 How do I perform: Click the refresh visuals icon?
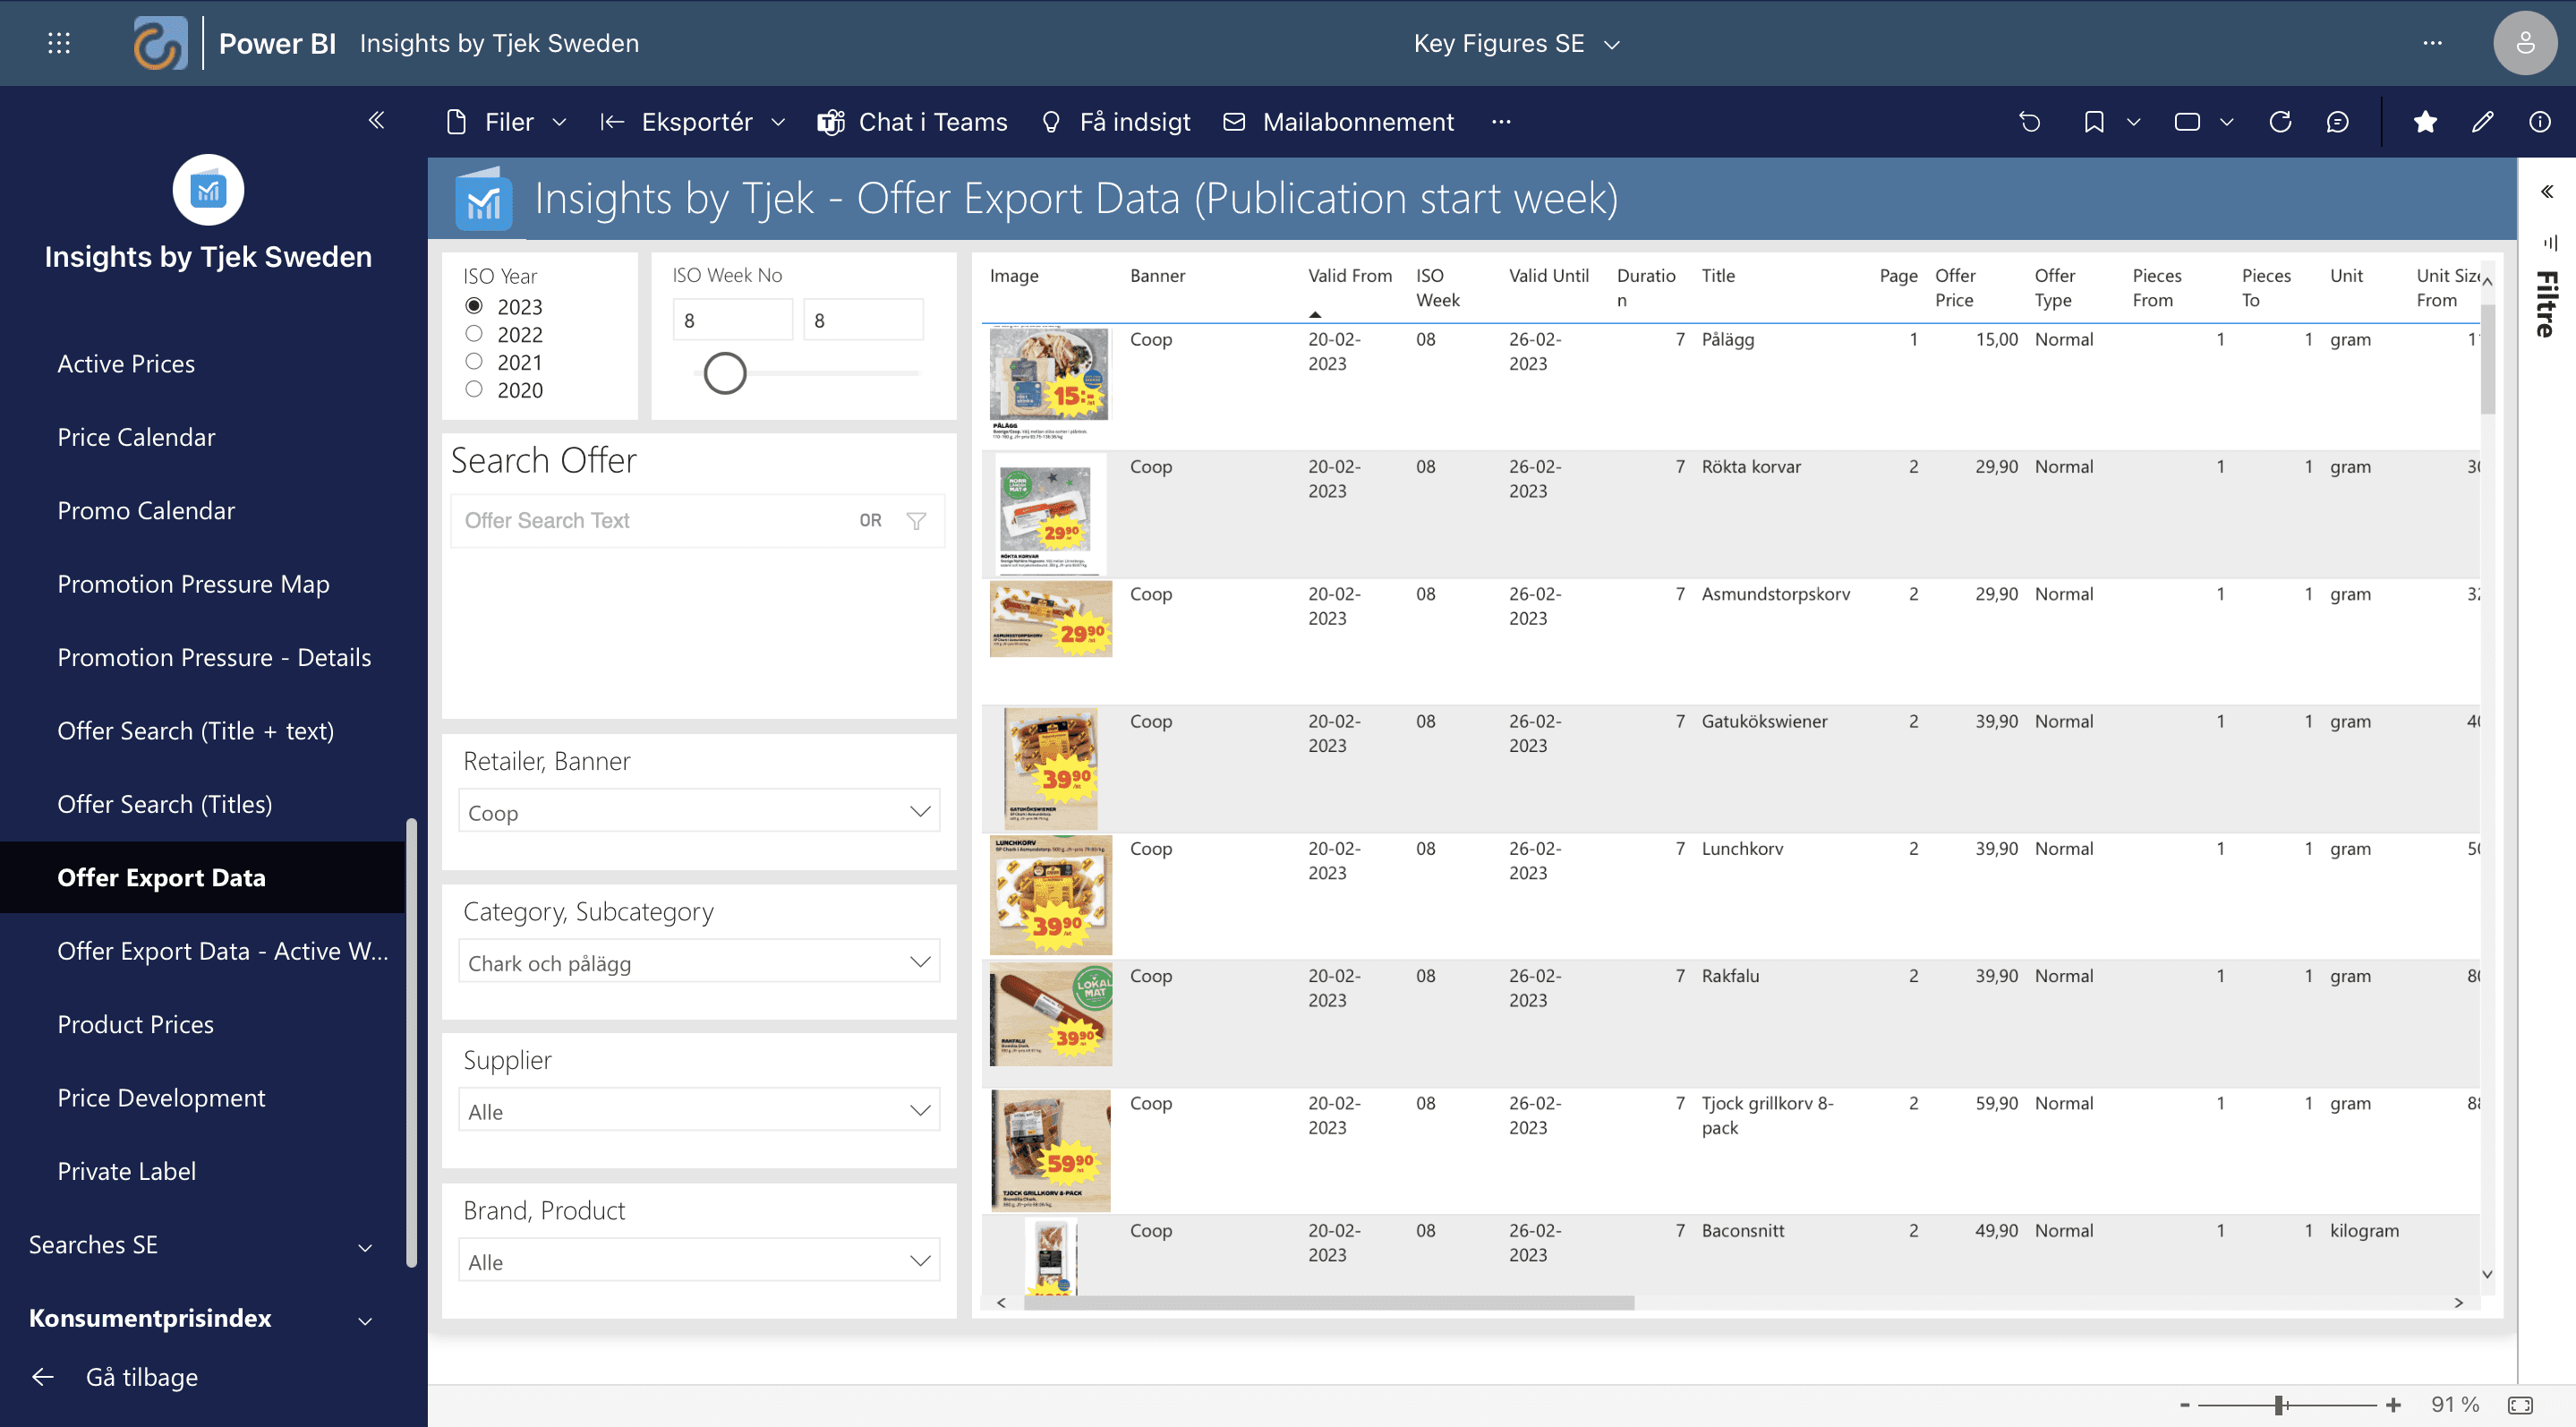[x=2280, y=122]
